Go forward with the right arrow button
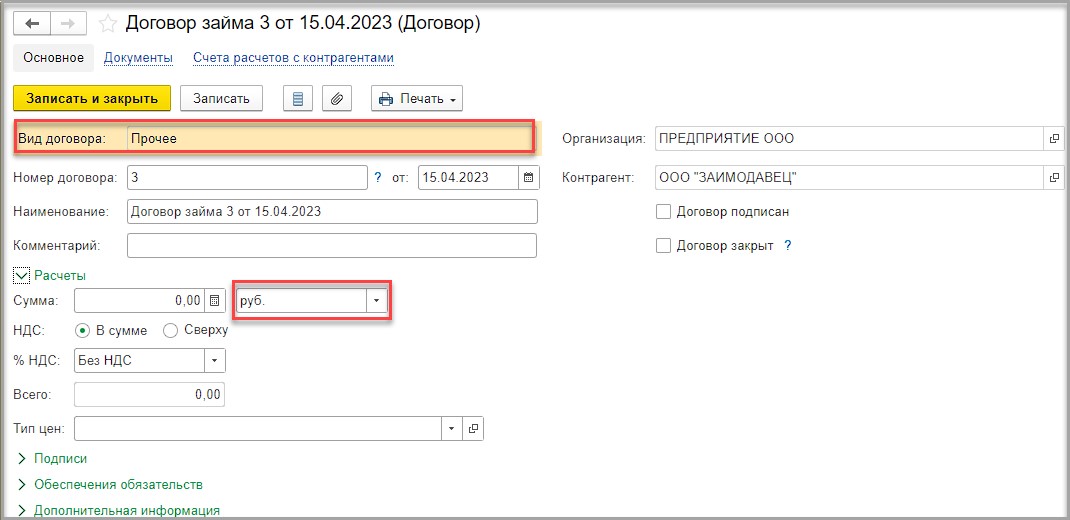1070x520 pixels. click(67, 23)
